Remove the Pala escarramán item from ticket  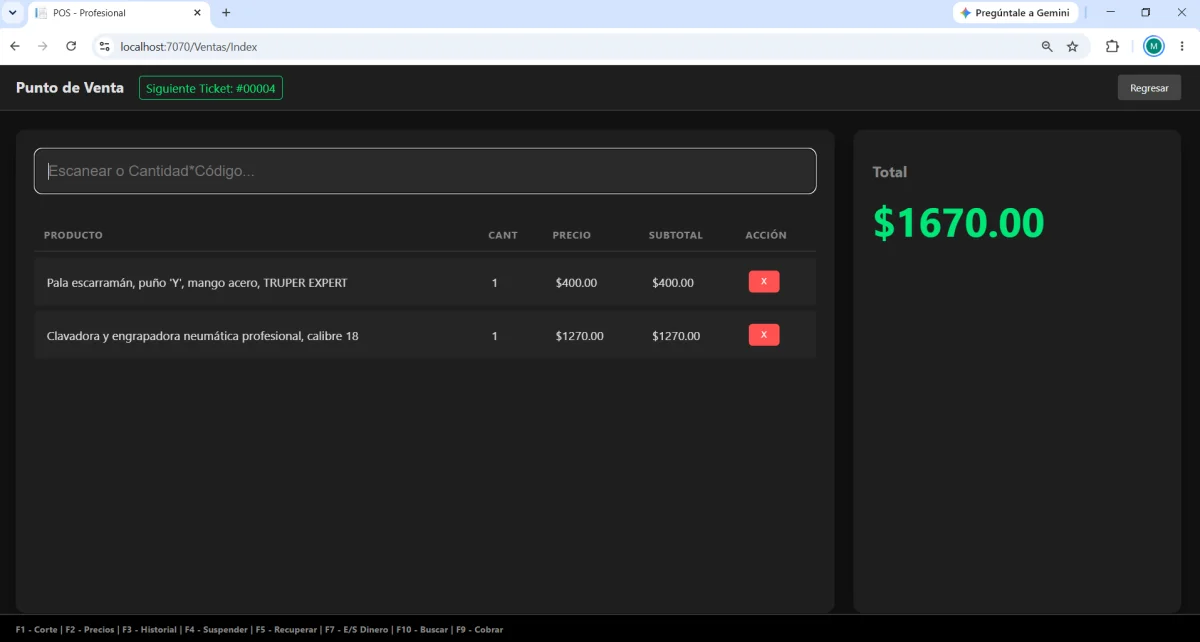[x=764, y=282]
